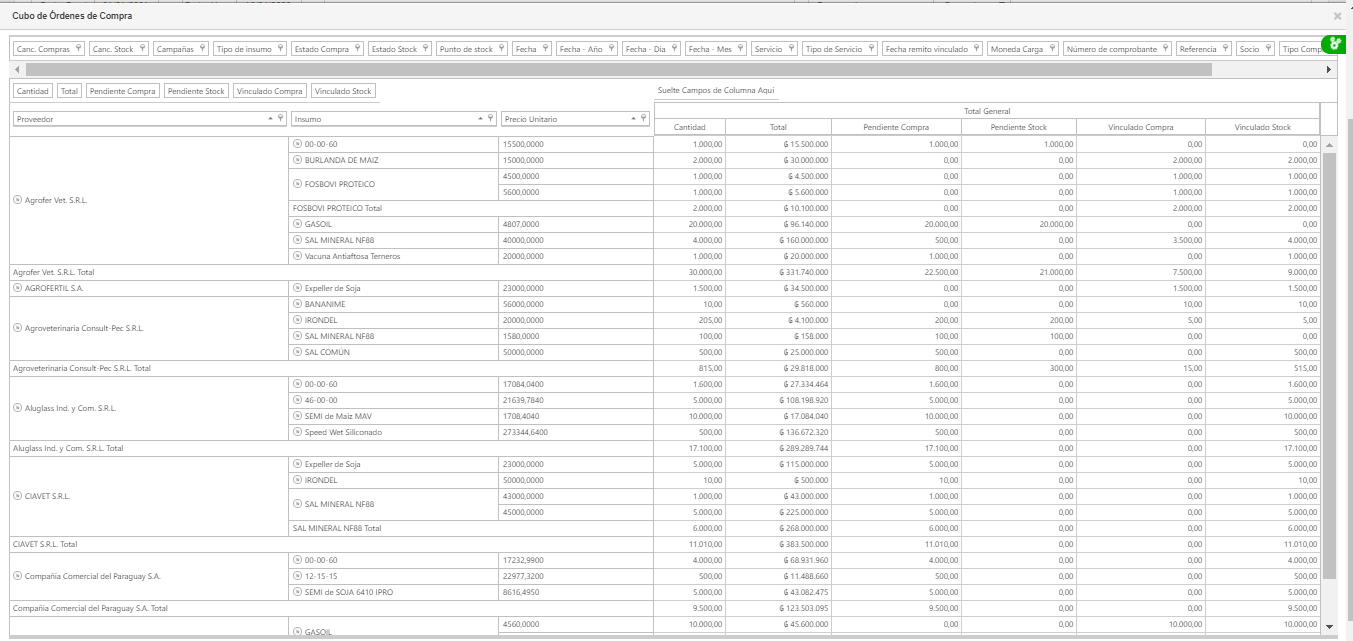Open filter icon on Campañas field

click(202, 48)
